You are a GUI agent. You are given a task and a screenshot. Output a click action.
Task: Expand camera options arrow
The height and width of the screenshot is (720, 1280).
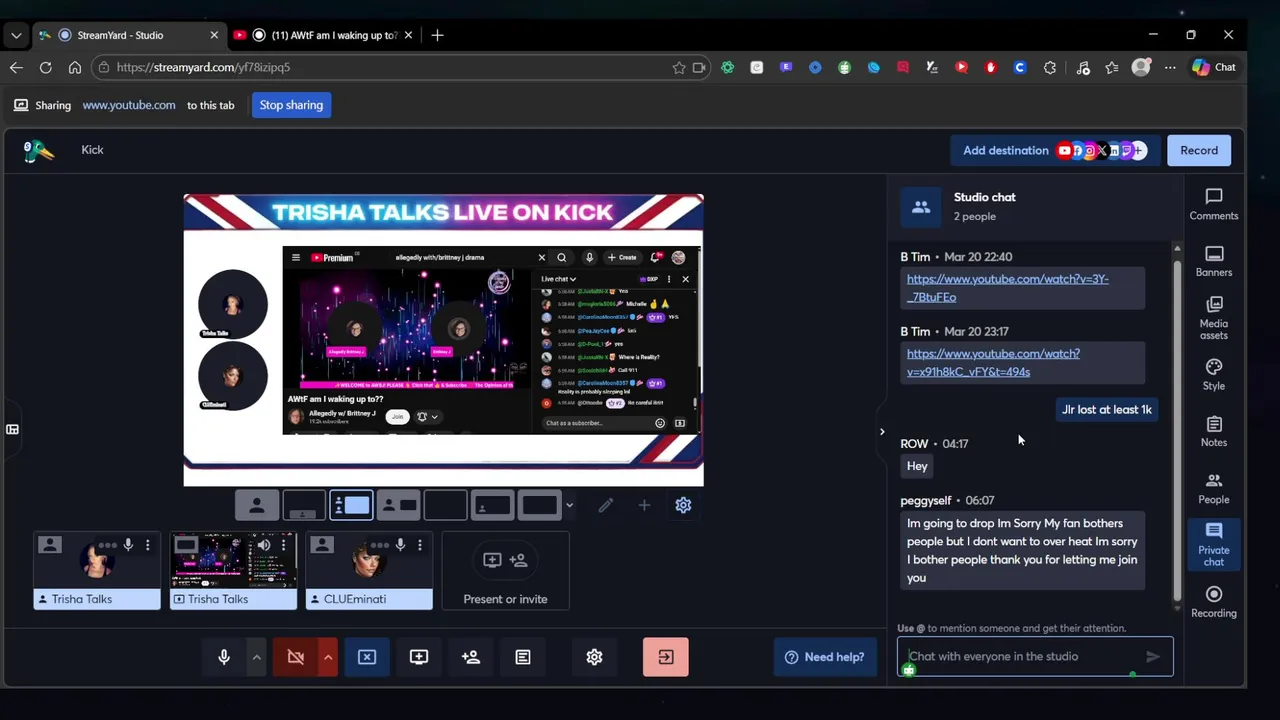tap(327, 657)
